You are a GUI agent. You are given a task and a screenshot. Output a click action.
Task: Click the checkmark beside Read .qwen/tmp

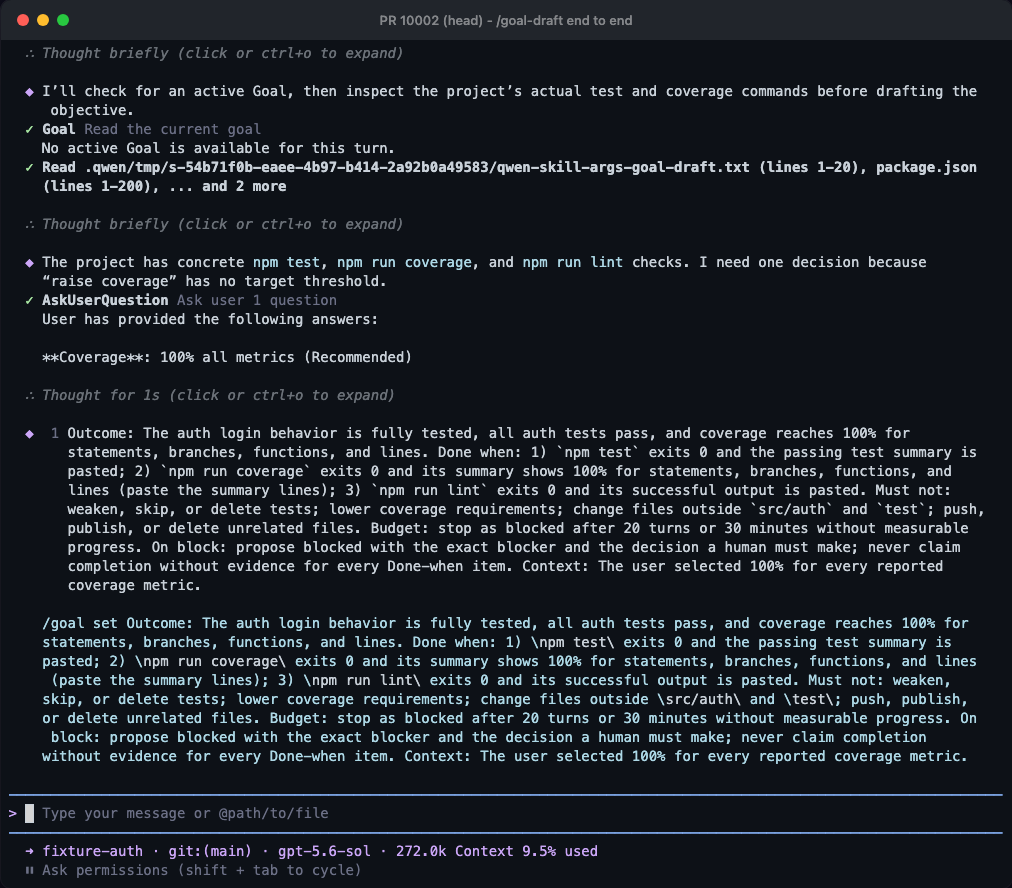coord(29,167)
